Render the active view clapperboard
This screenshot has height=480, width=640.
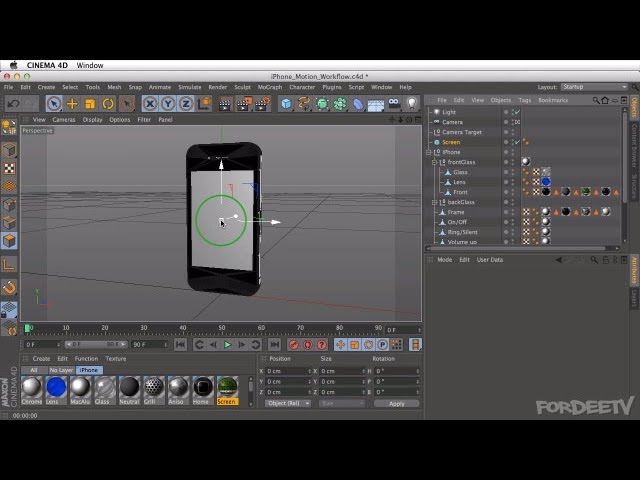click(x=225, y=104)
